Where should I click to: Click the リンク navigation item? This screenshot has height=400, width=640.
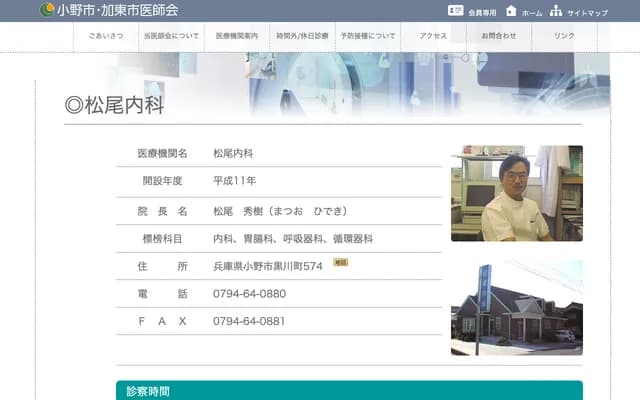click(564, 36)
